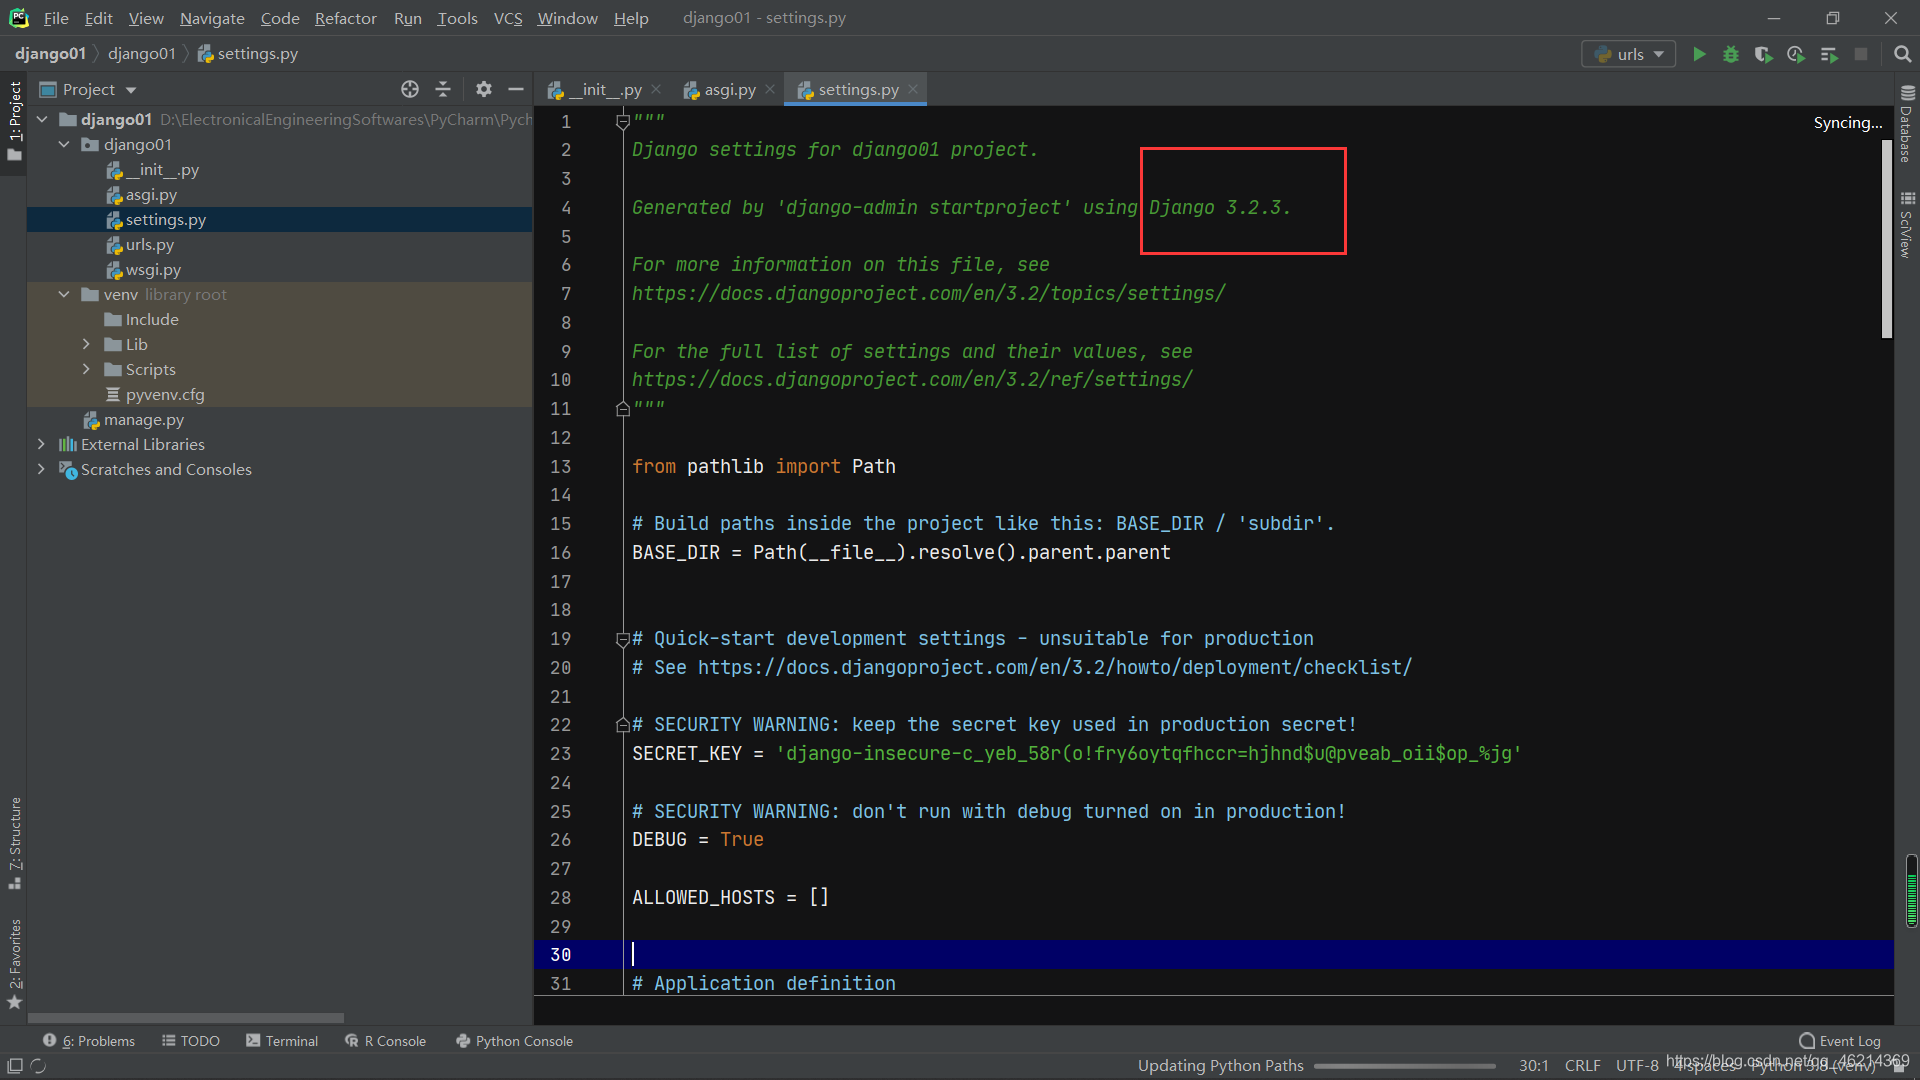The width and height of the screenshot is (1920, 1080).
Task: Click locate-file target icon in Project panel
Action: pyautogui.click(x=410, y=89)
